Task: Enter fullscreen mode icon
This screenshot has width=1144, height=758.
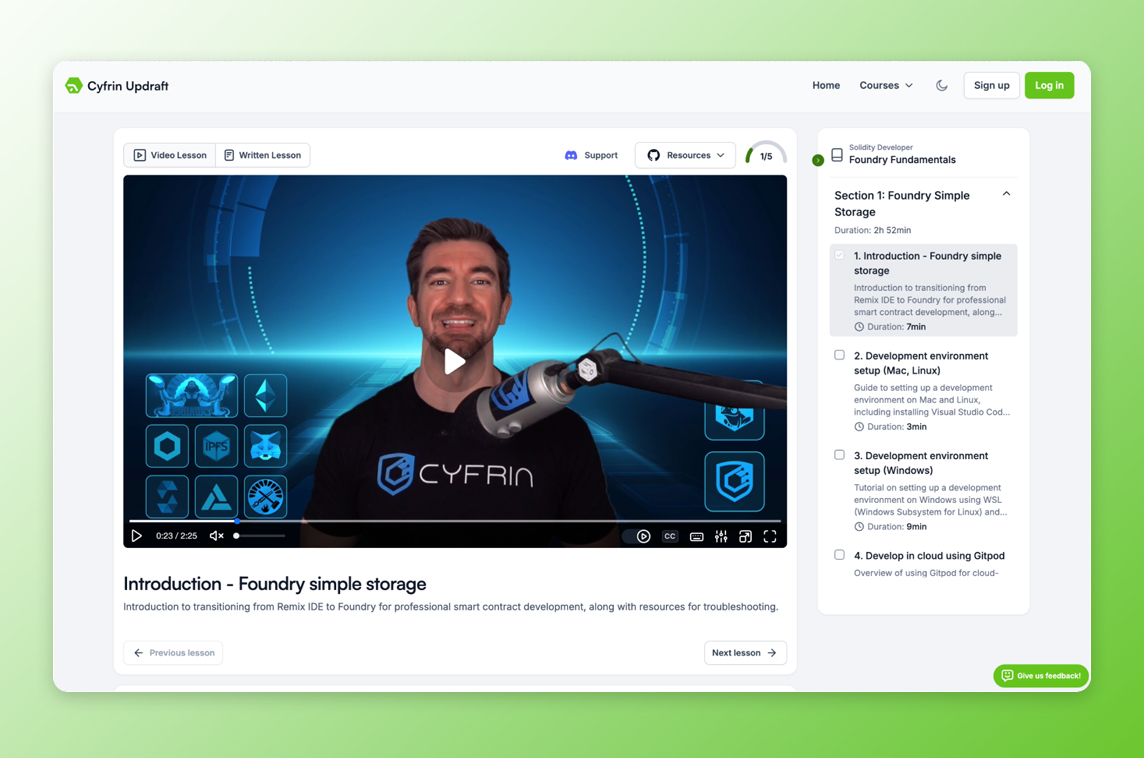Action: (770, 536)
